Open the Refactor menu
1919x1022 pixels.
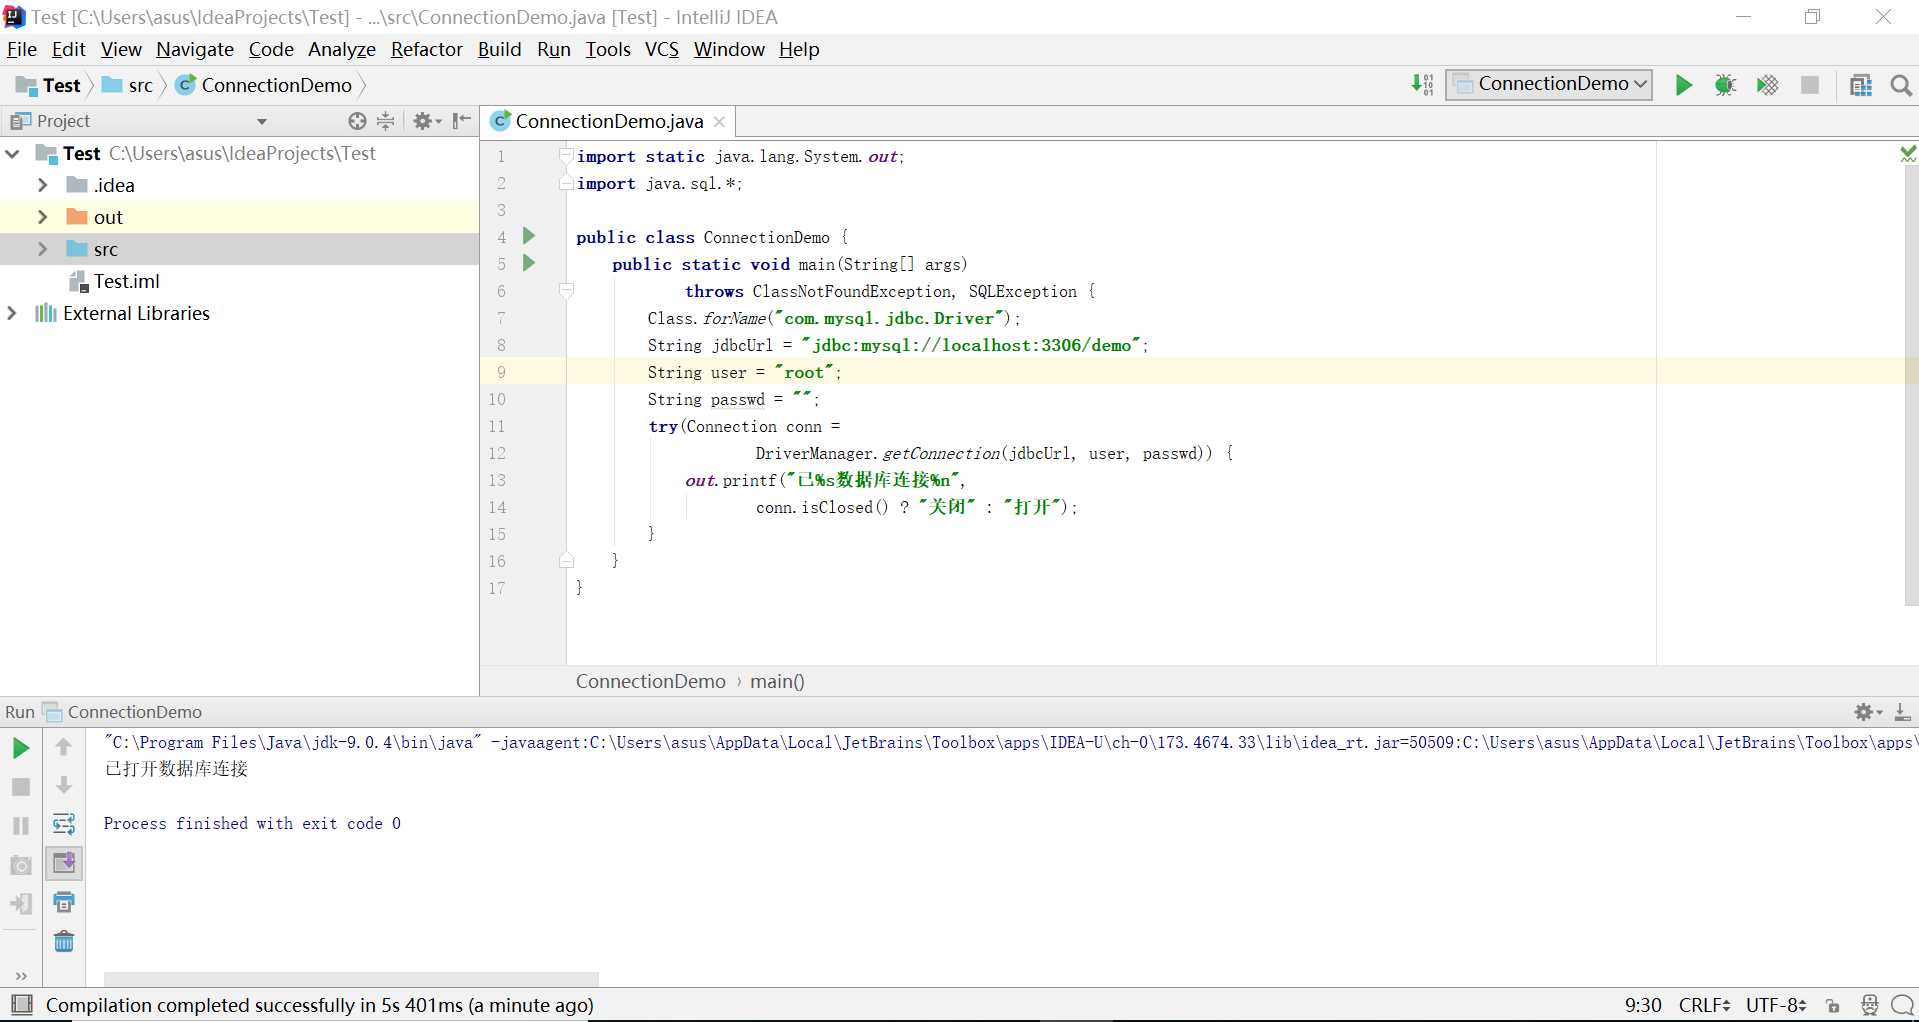click(426, 49)
